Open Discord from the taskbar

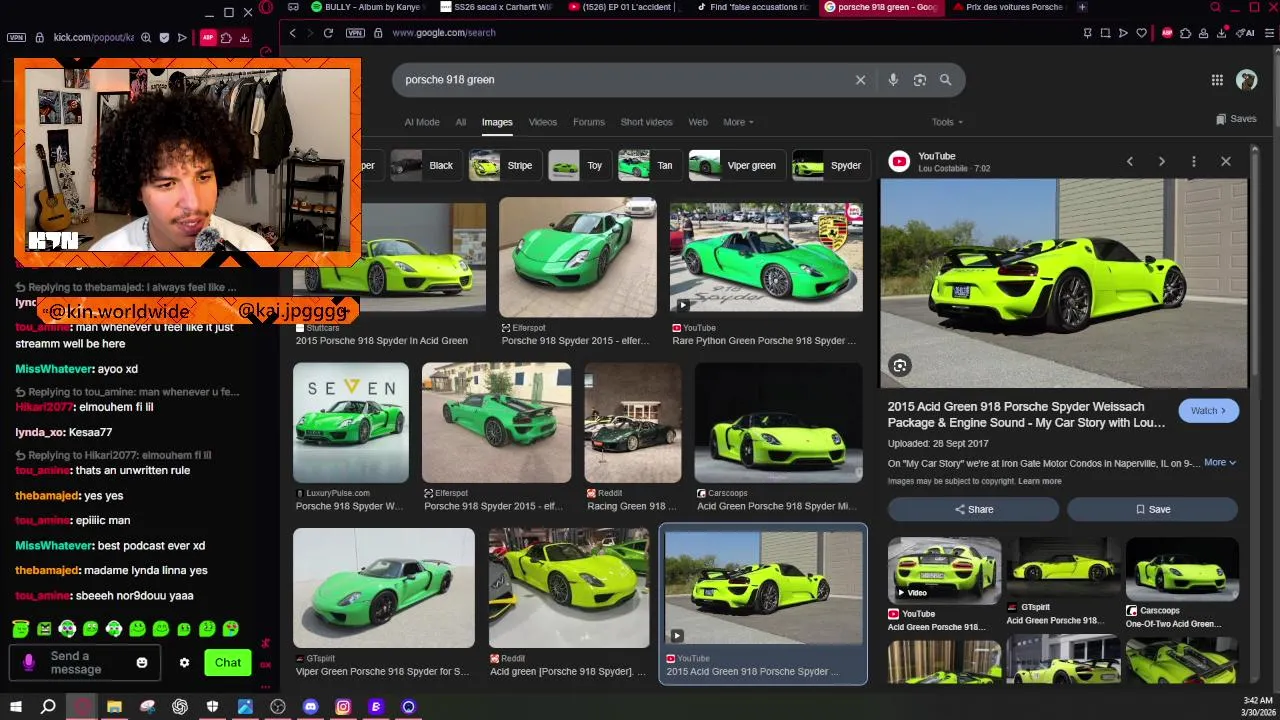[310, 707]
